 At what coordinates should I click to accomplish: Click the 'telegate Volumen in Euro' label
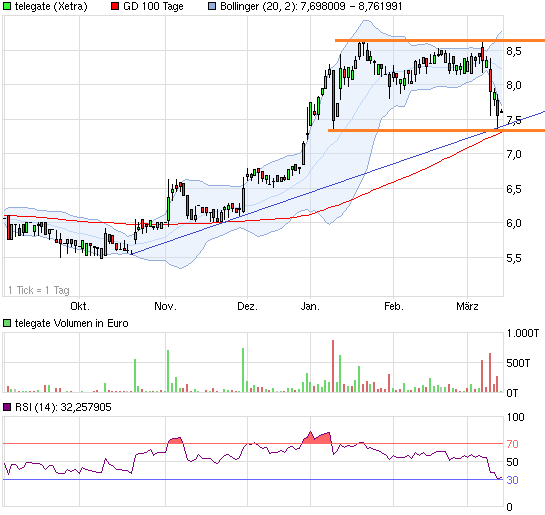(72, 323)
